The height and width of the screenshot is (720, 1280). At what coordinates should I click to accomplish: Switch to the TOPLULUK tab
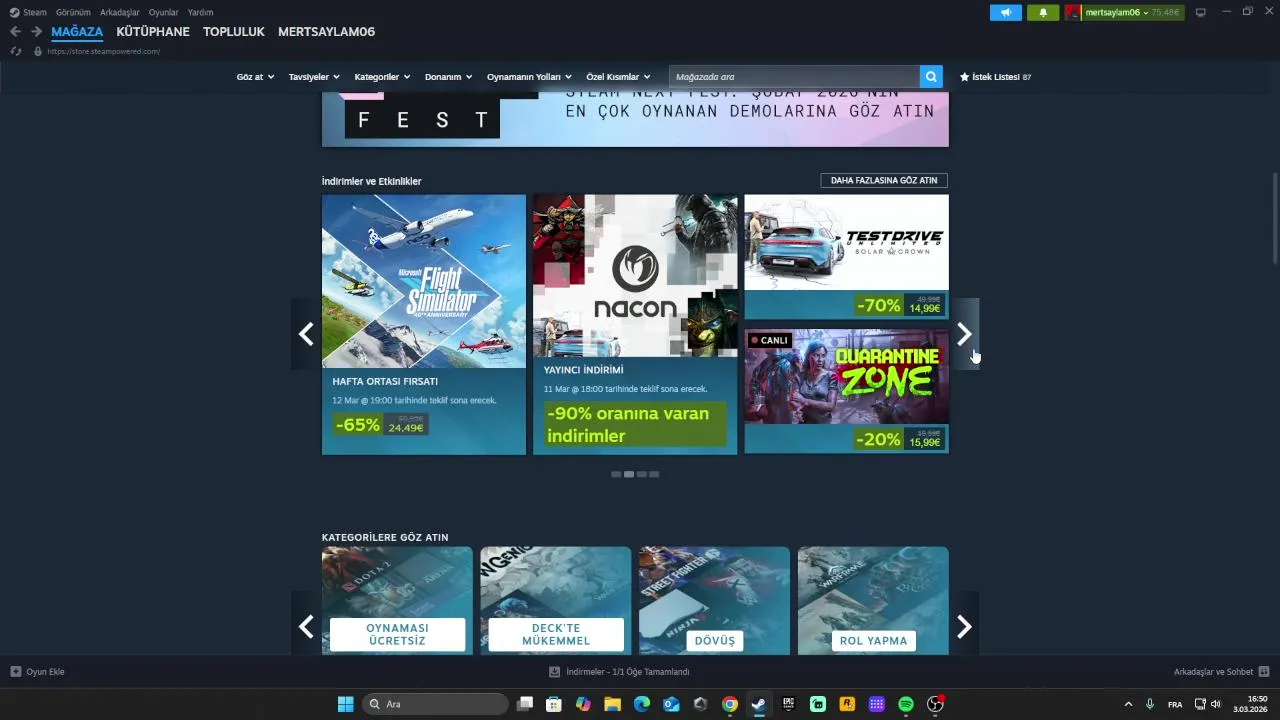(x=234, y=32)
